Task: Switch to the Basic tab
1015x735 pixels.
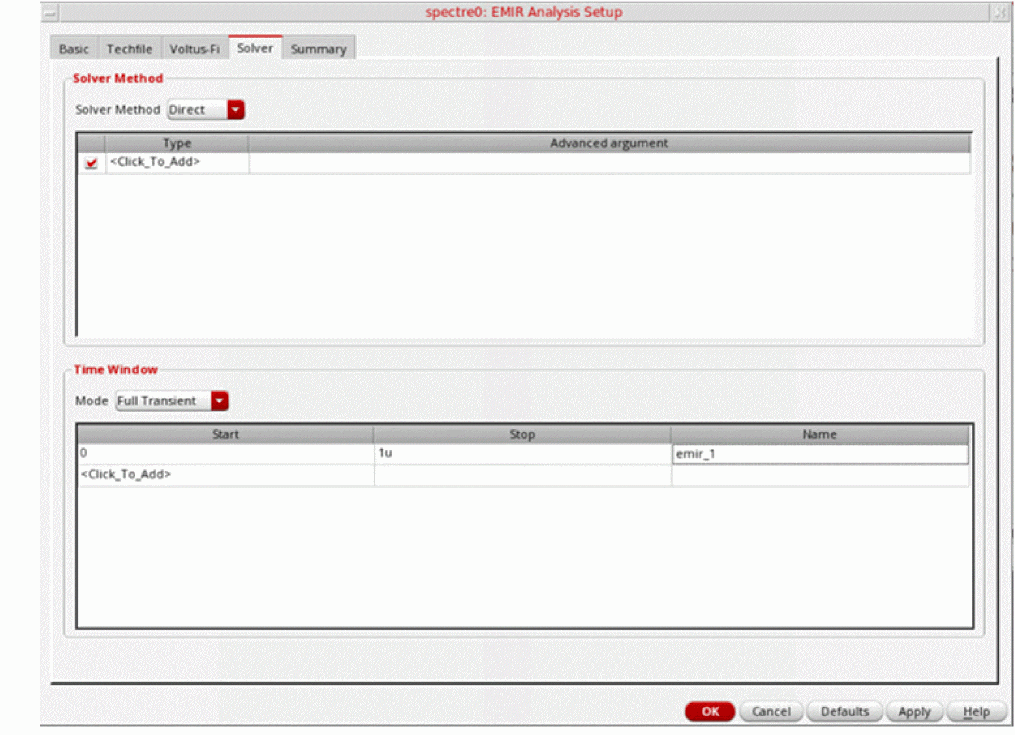Action: 74,49
